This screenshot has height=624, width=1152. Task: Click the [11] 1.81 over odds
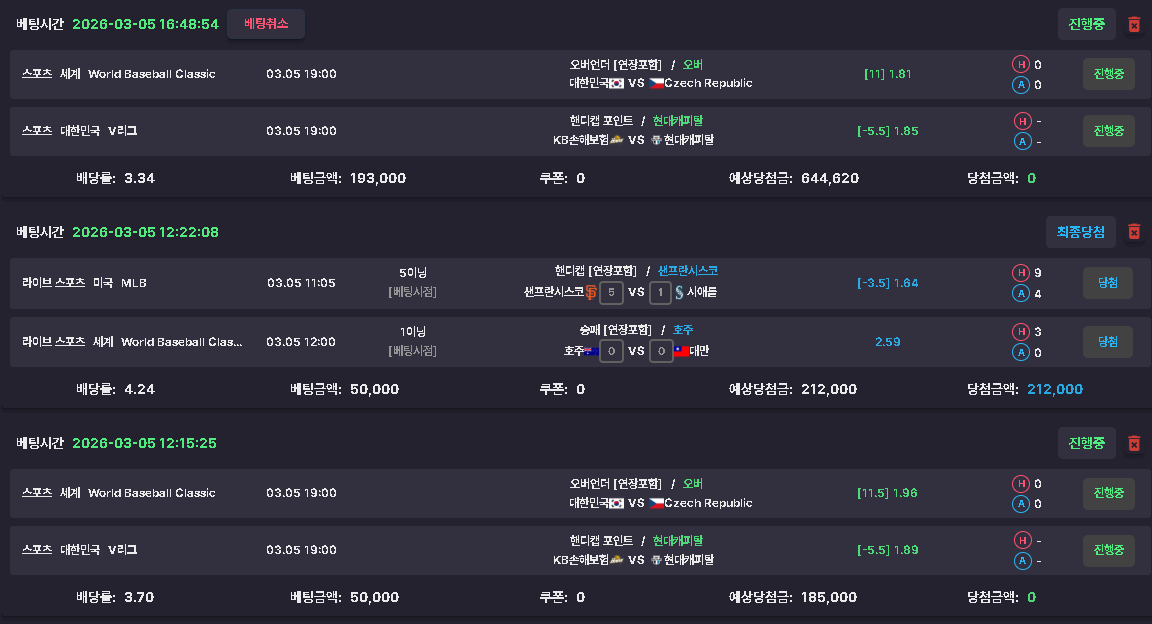click(887, 74)
